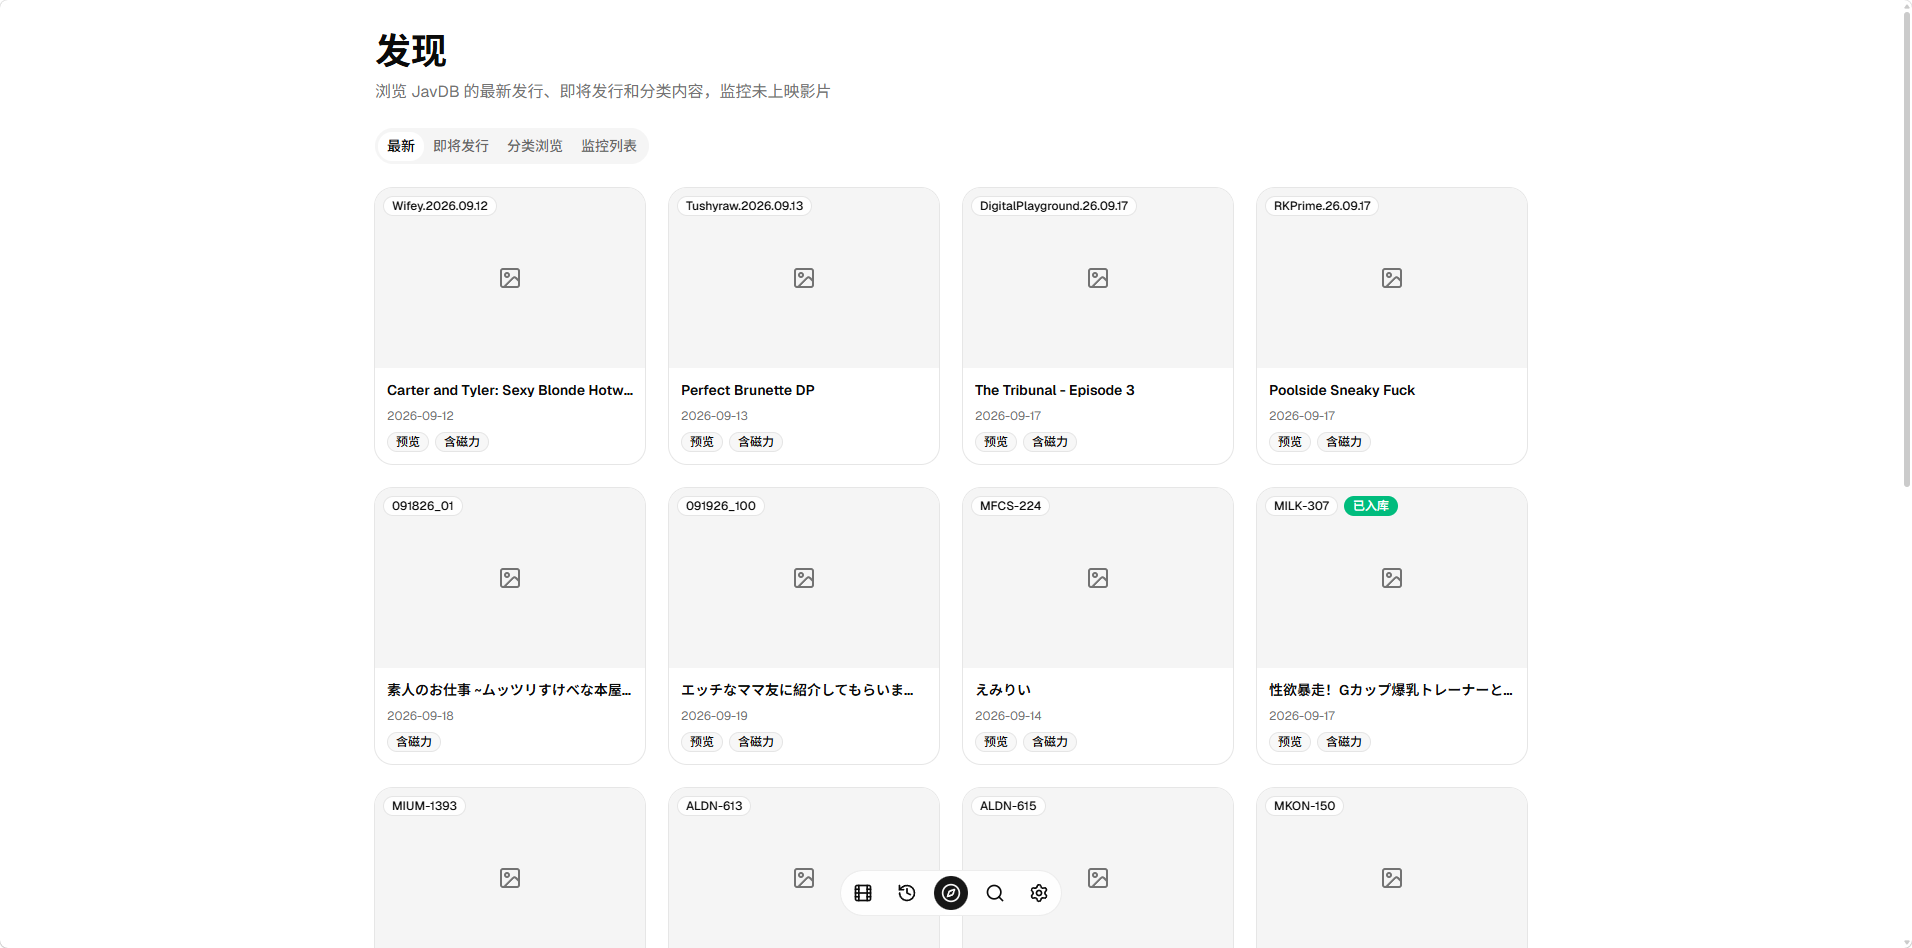Click the ALDN-613 code label

click(714, 806)
